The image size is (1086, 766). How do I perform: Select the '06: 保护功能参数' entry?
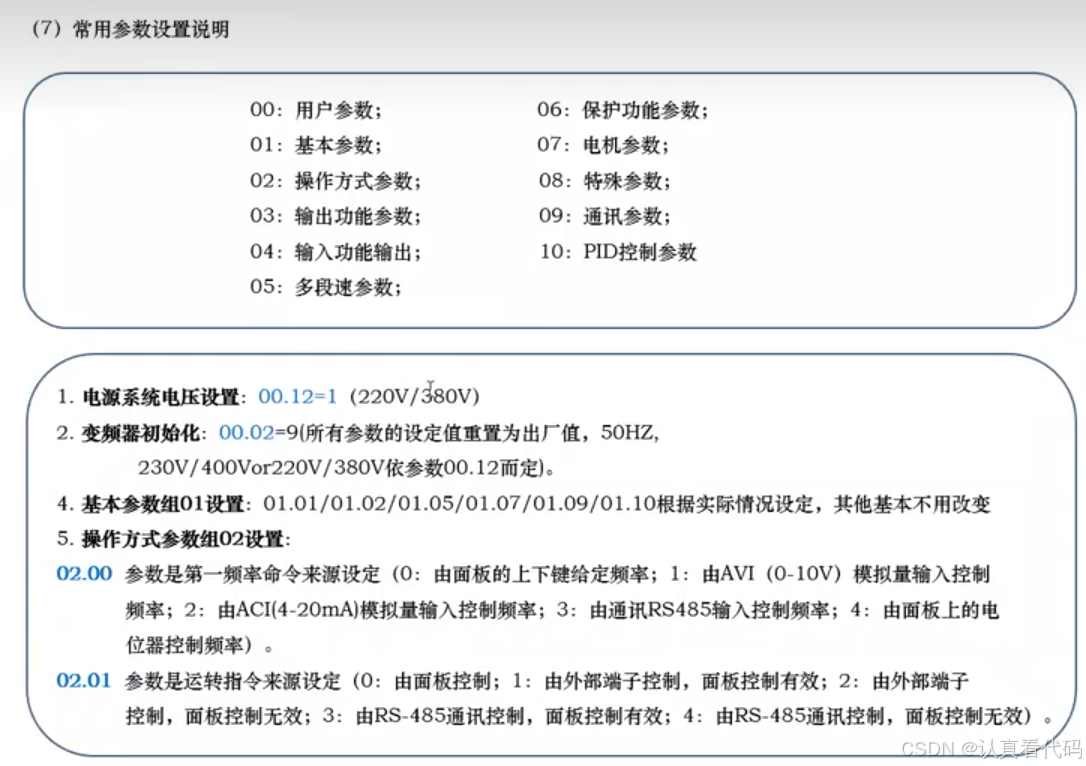click(623, 110)
